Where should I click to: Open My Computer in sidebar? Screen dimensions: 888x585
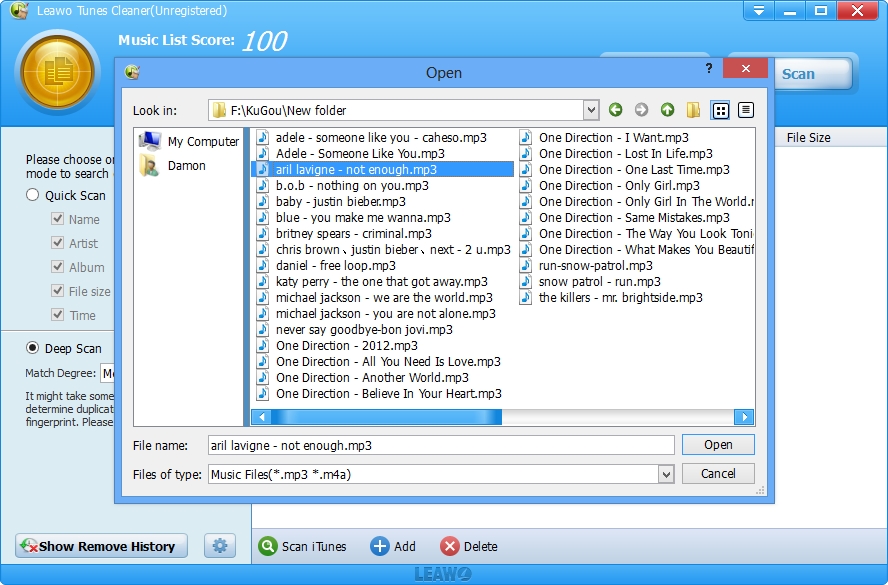coord(190,142)
